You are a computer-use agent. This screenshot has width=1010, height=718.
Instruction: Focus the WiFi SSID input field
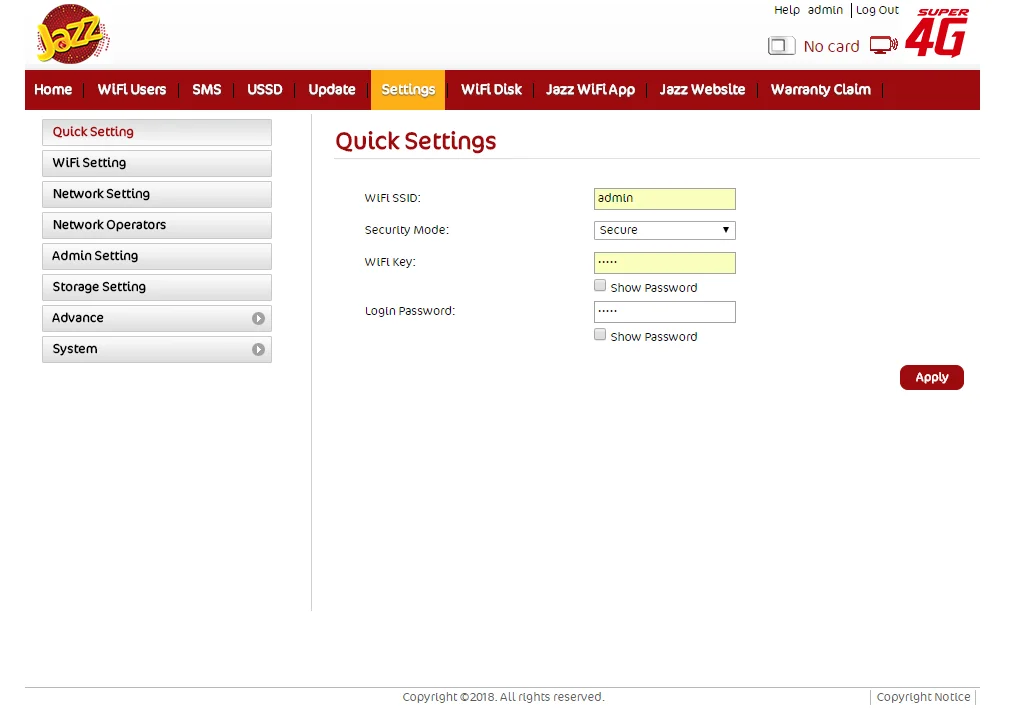click(x=664, y=199)
